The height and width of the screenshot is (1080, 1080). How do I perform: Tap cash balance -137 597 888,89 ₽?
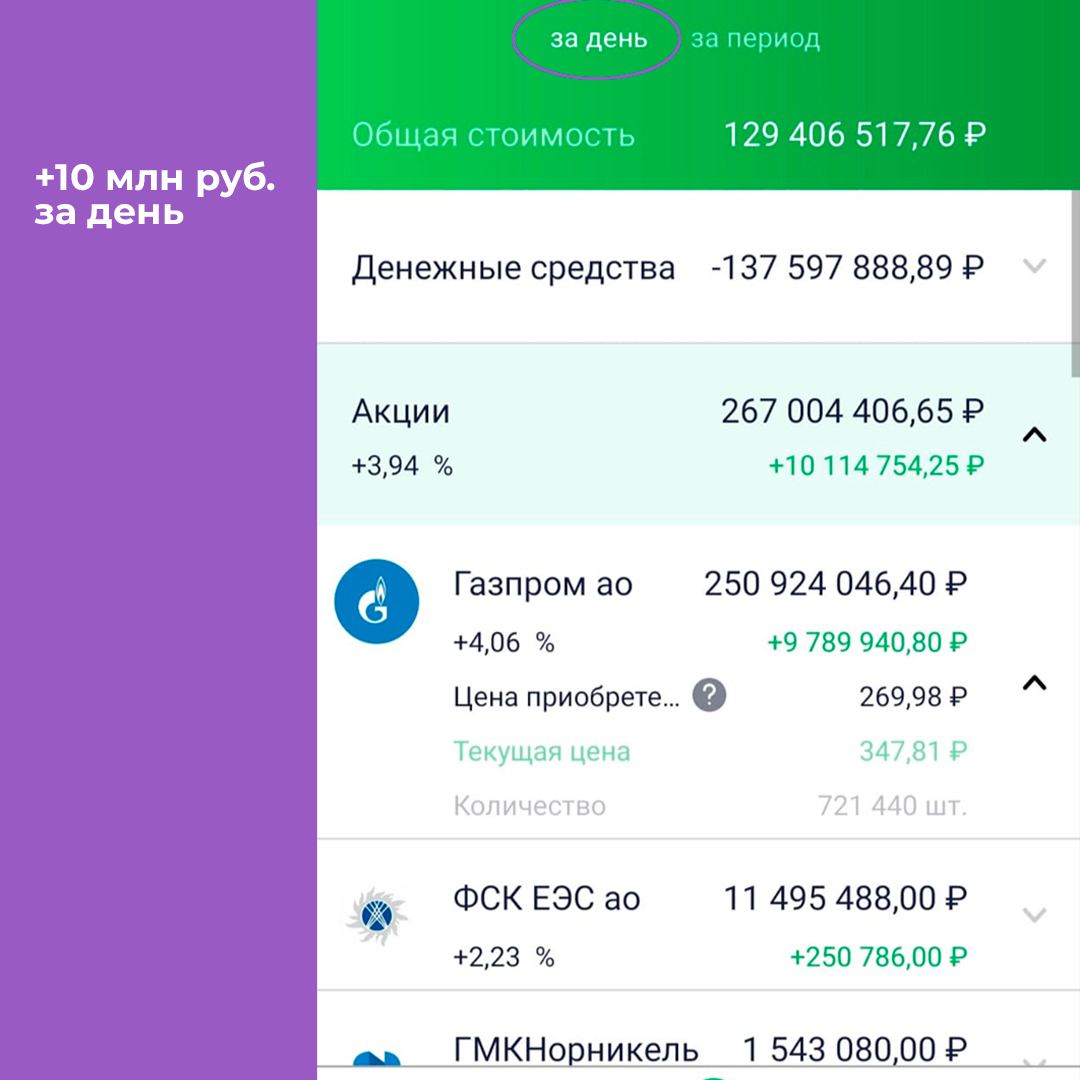tap(847, 267)
